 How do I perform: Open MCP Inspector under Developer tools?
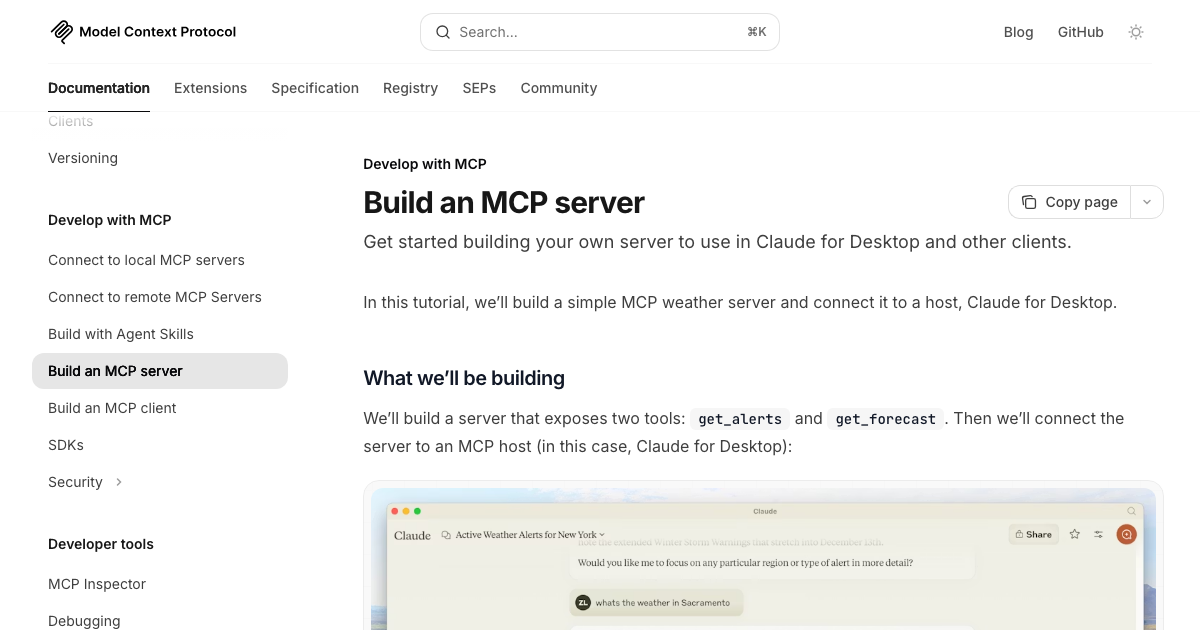pos(97,584)
